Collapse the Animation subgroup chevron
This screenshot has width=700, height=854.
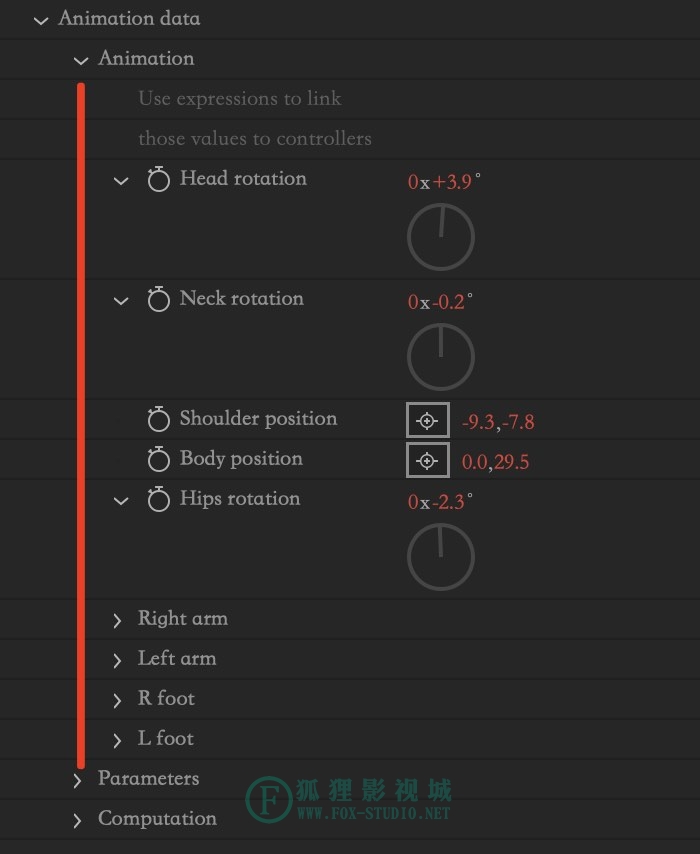[x=81, y=61]
